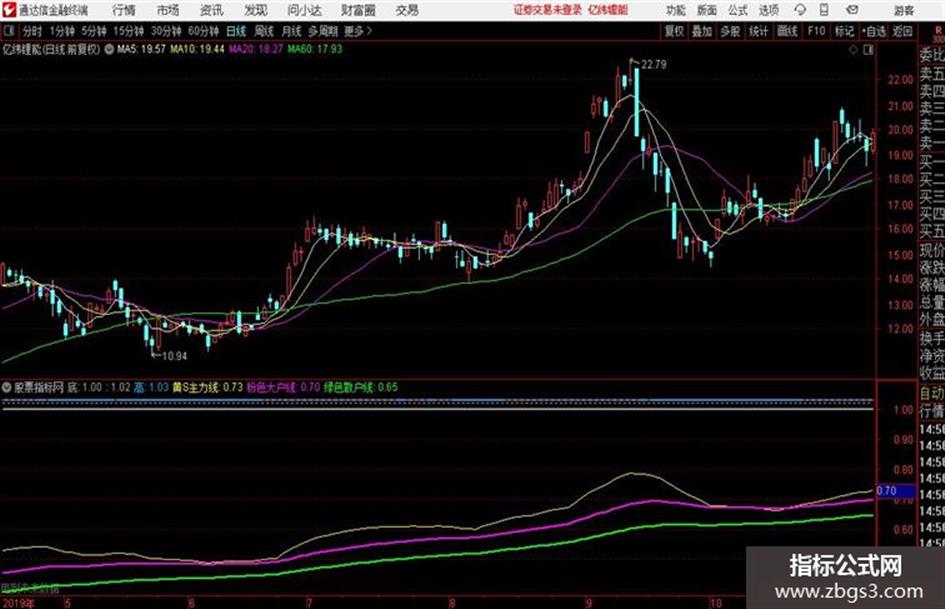Click the 粉色大户线: 0.70 indicator label
The width and height of the screenshot is (945, 609).
point(283,387)
